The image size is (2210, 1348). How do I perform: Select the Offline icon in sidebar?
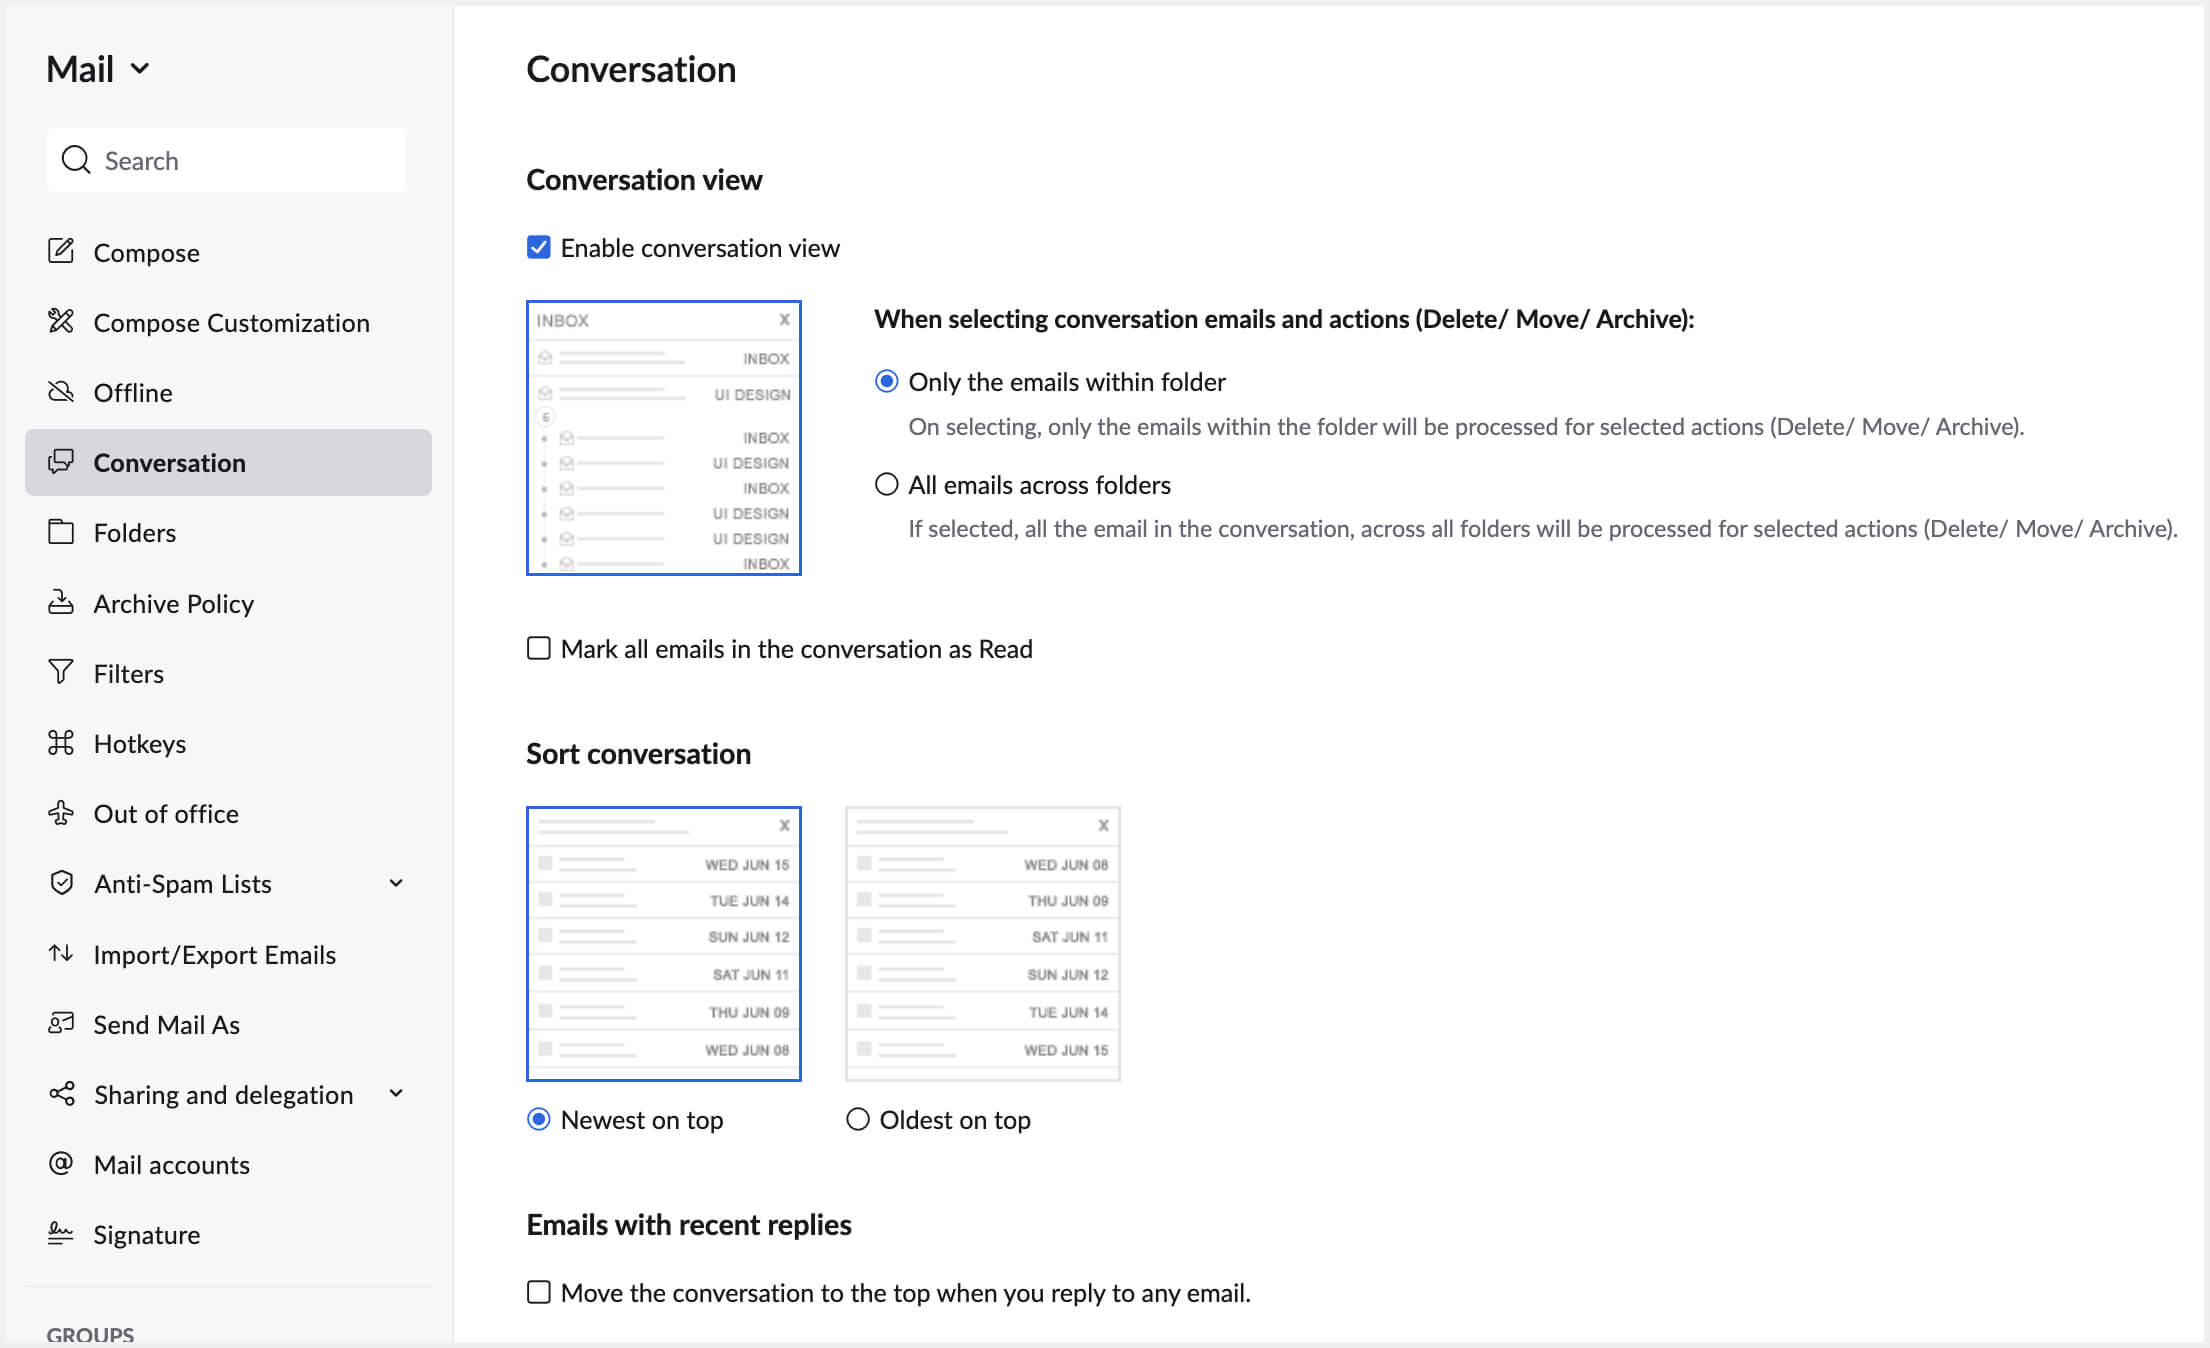coord(58,390)
